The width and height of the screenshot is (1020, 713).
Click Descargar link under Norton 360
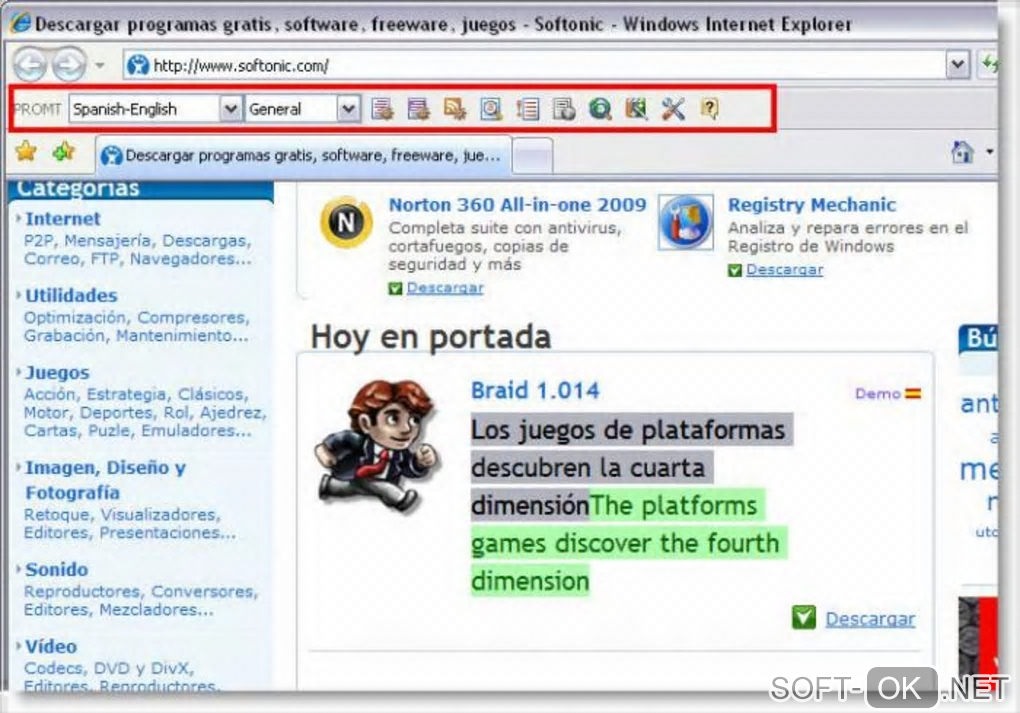(x=445, y=288)
